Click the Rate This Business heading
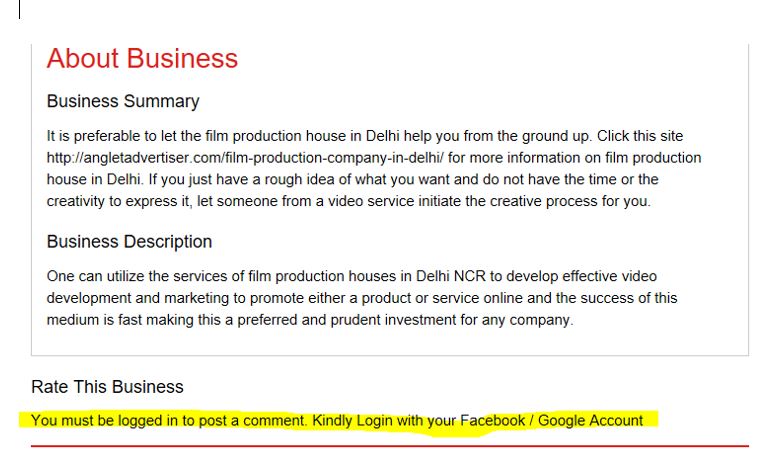Viewport: 758px width, 467px height. 107,387
